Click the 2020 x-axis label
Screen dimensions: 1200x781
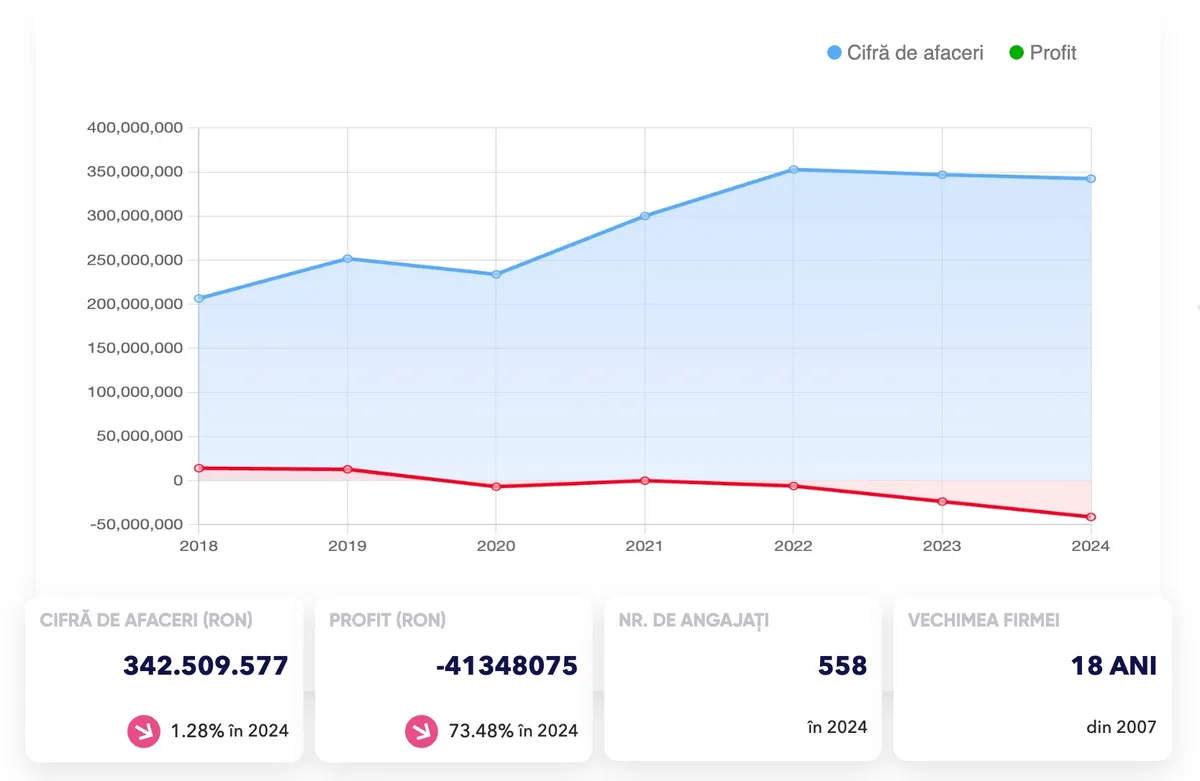(496, 546)
